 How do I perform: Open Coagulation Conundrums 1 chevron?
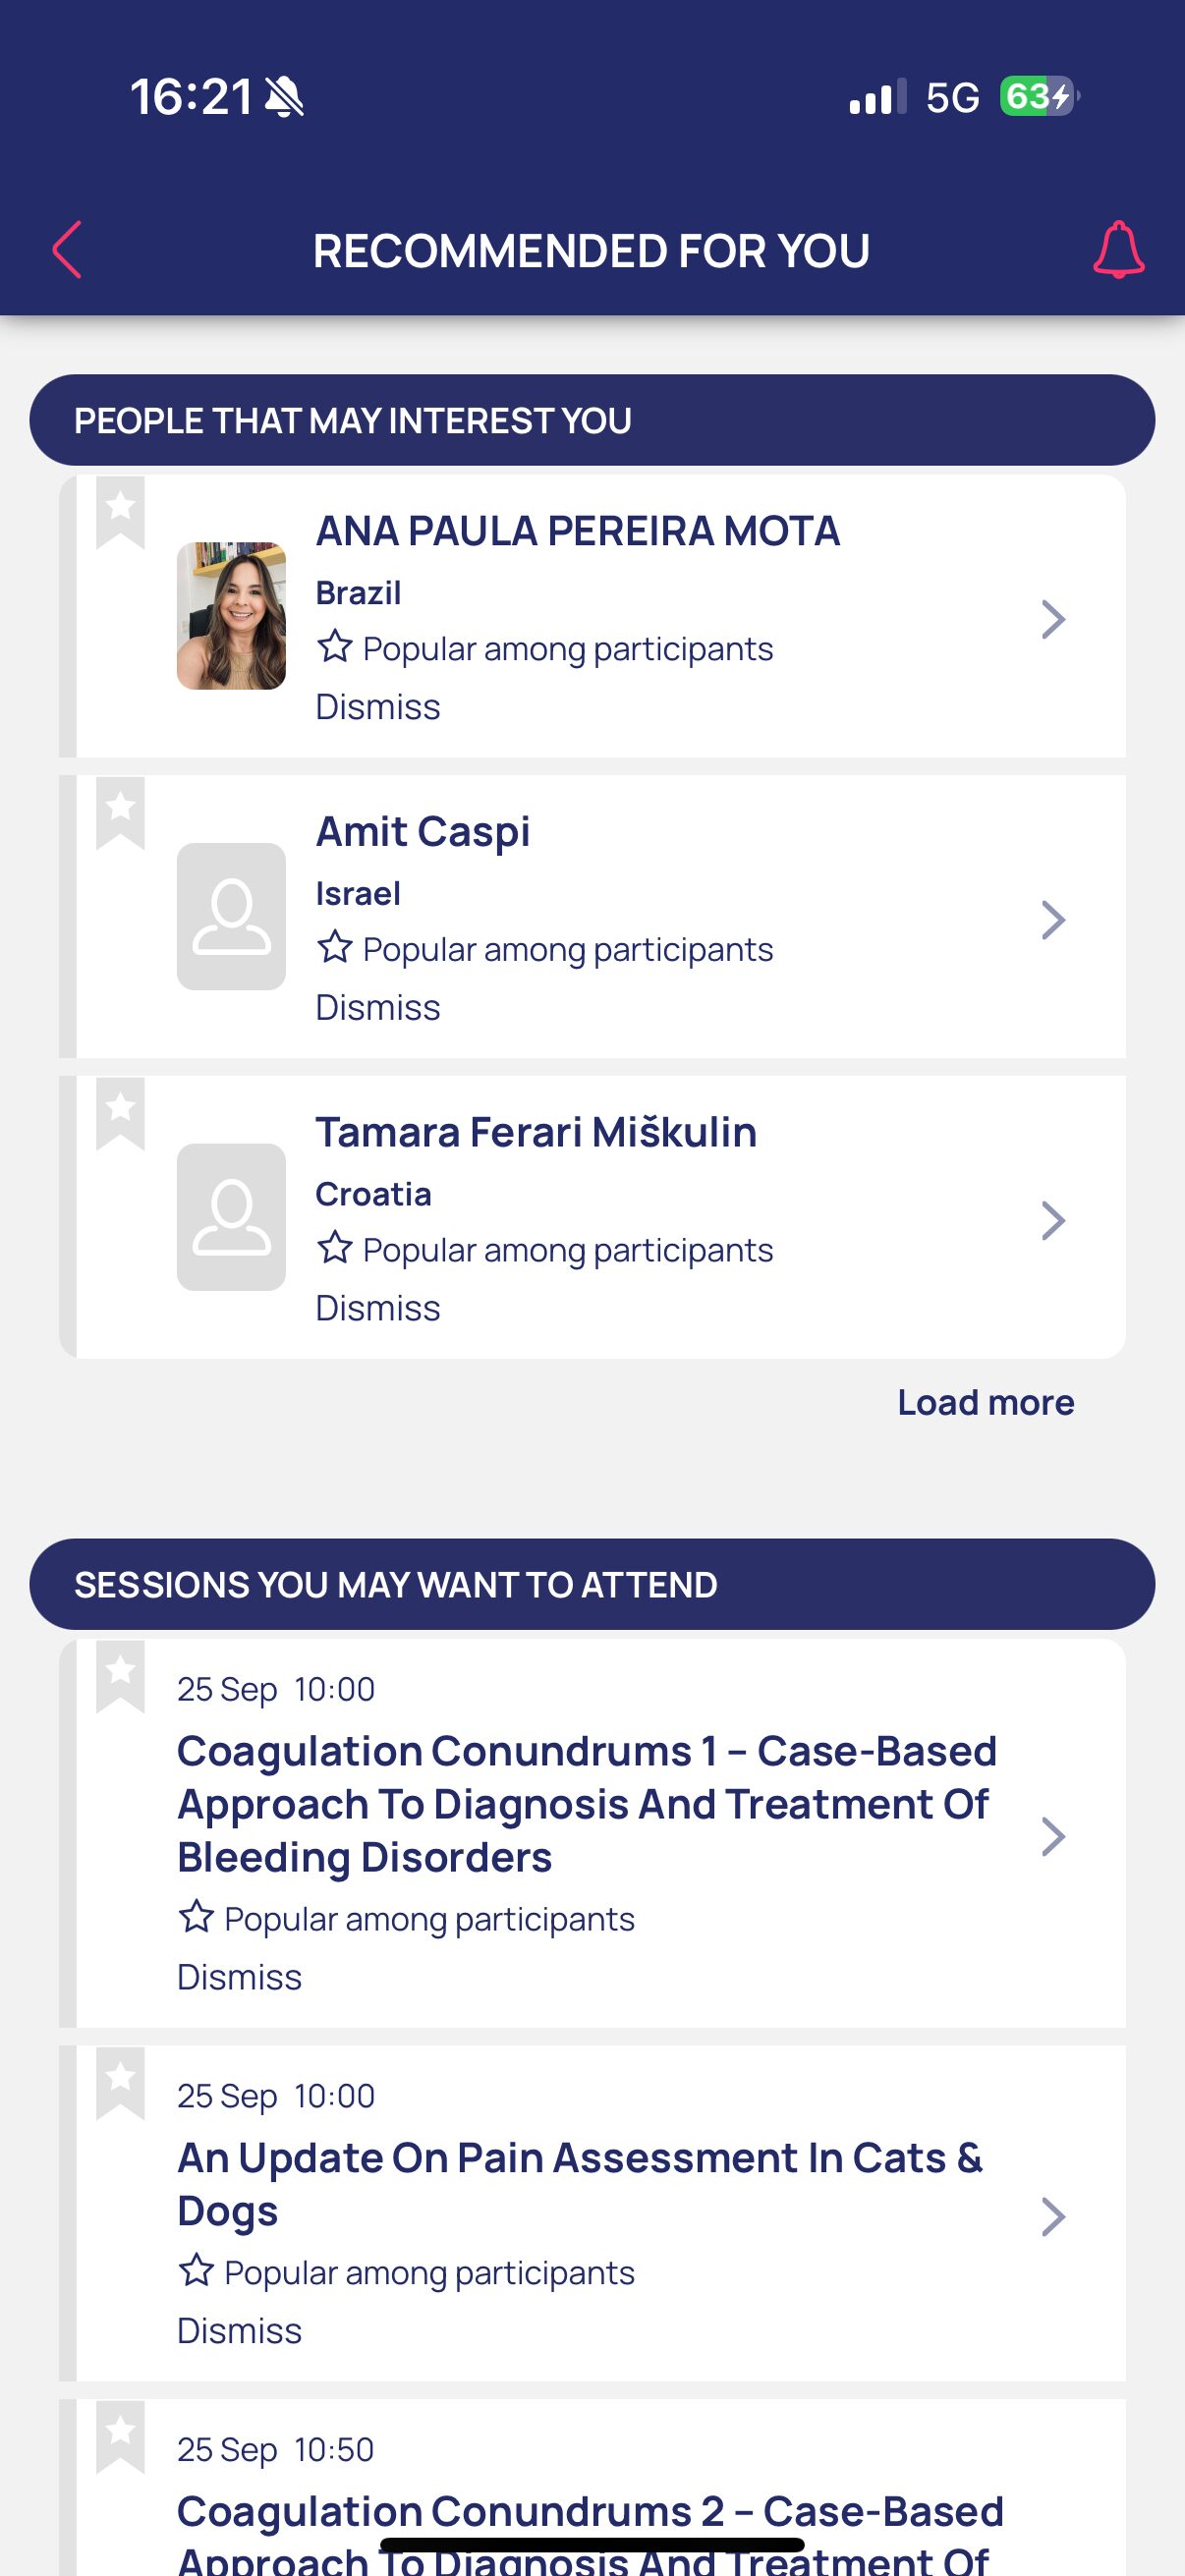tap(1053, 1836)
